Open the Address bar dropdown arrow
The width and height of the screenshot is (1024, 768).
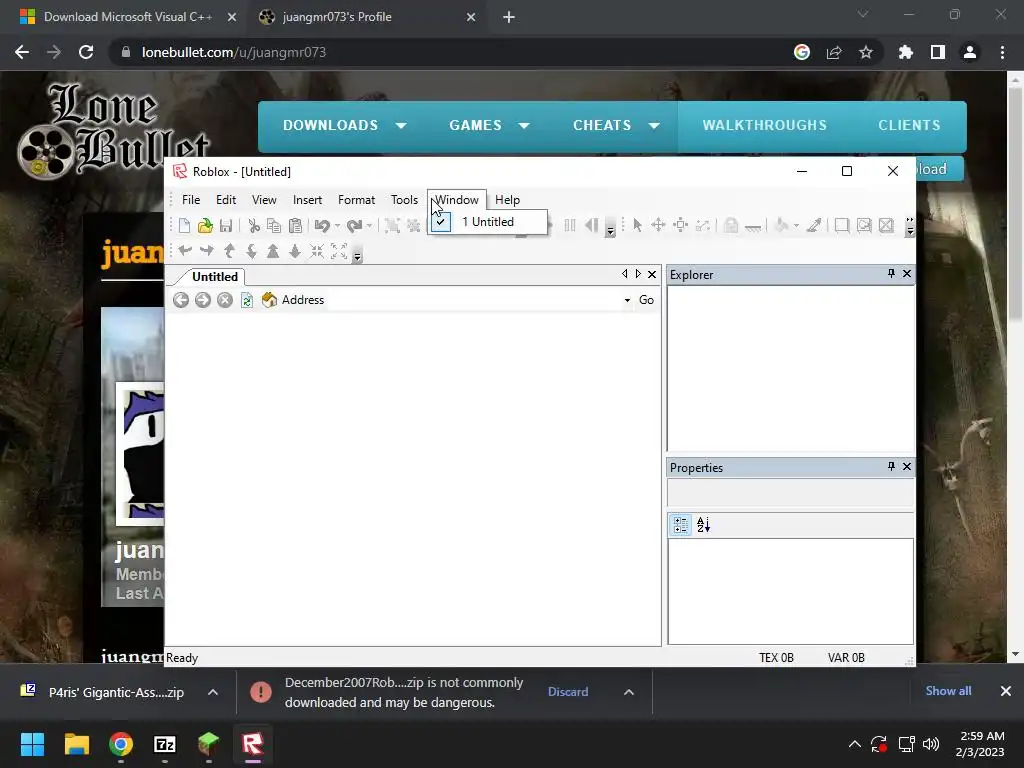[x=627, y=300]
